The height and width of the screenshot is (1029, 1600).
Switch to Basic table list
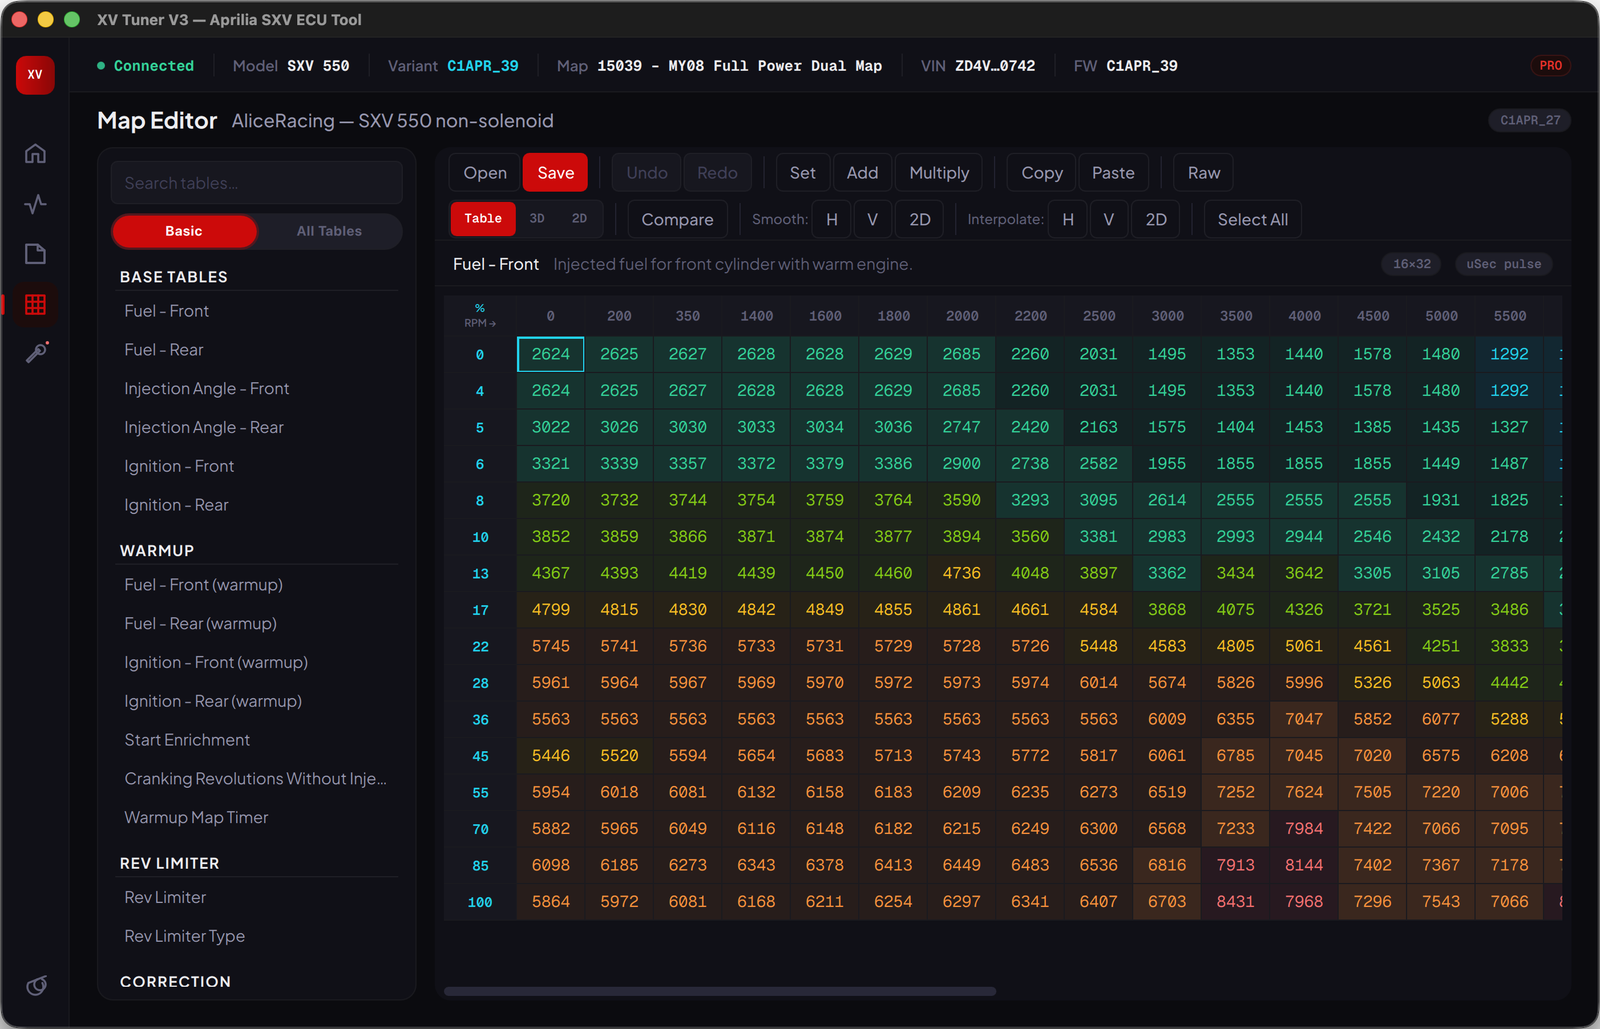pyautogui.click(x=184, y=231)
